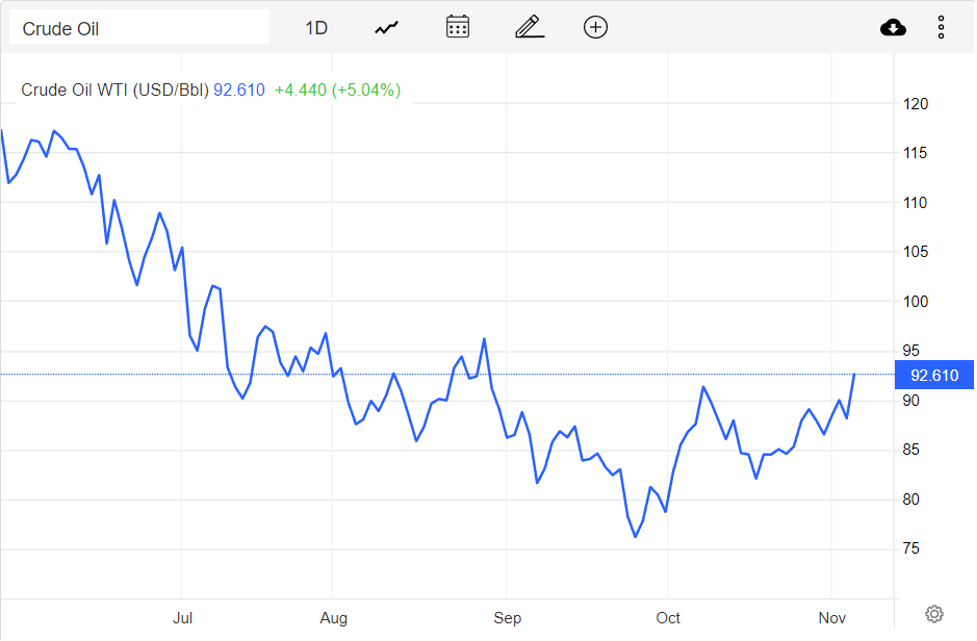
Task: Select the Nov marker on time axis
Action: coord(832,618)
